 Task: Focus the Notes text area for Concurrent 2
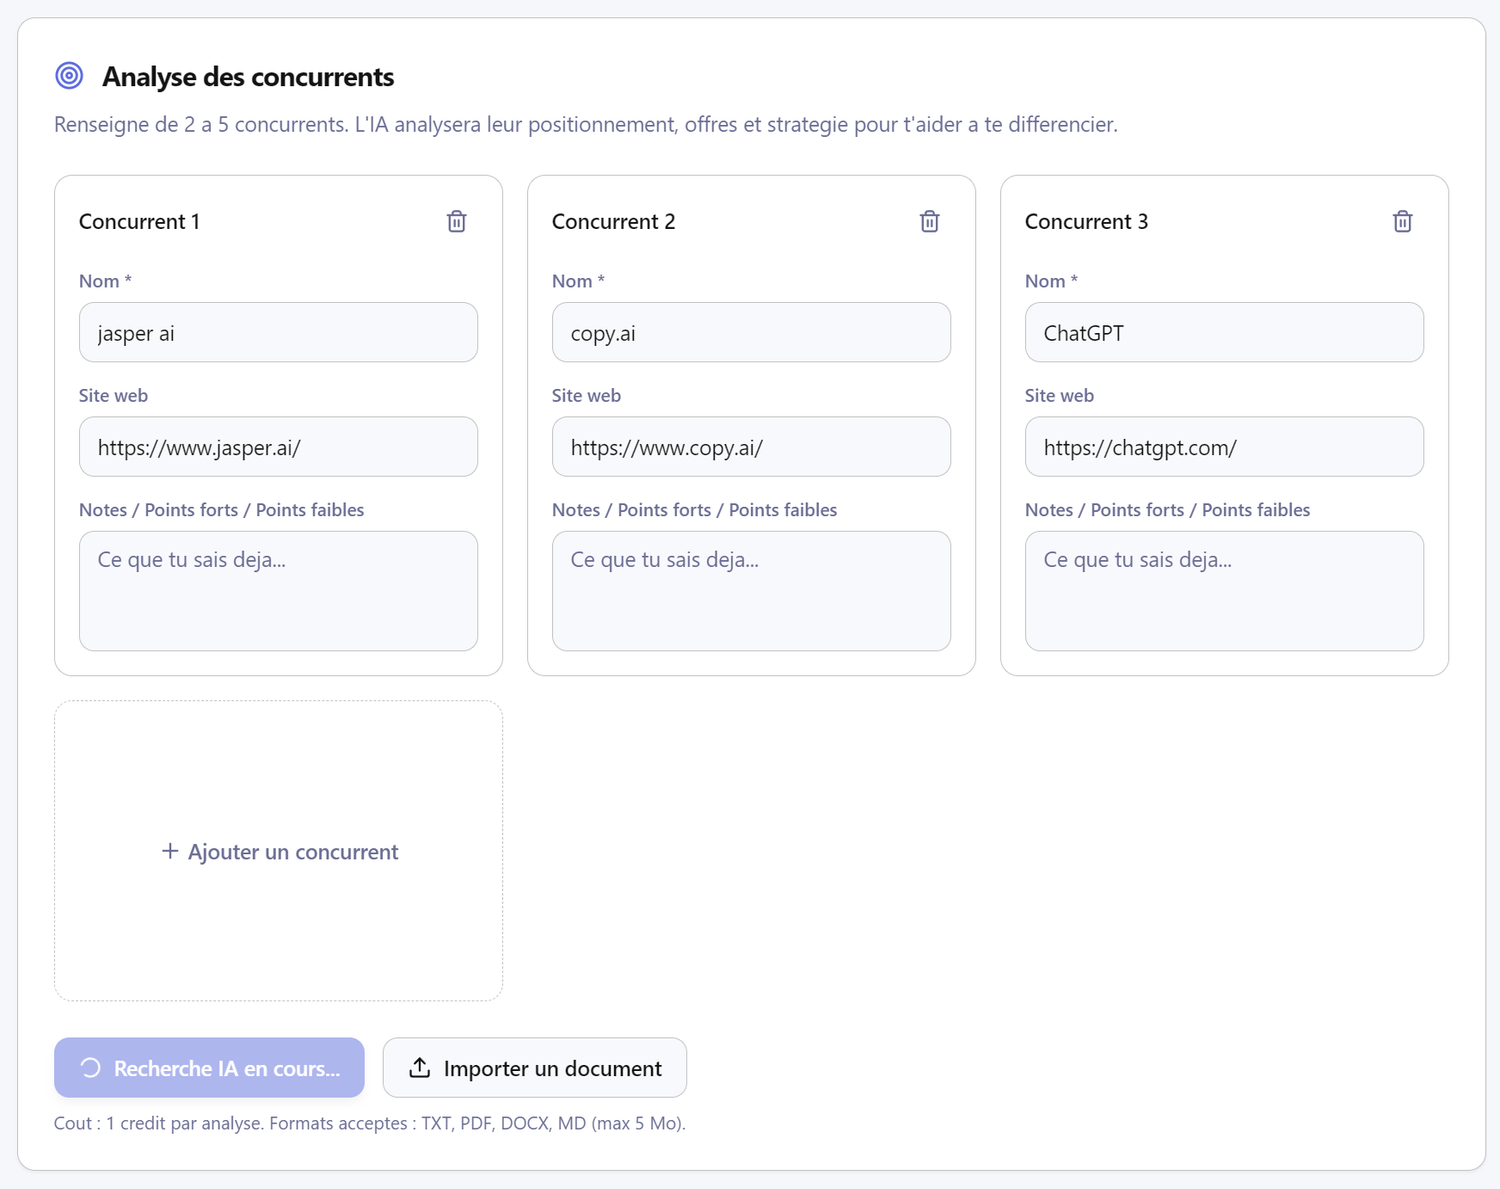[751, 591]
